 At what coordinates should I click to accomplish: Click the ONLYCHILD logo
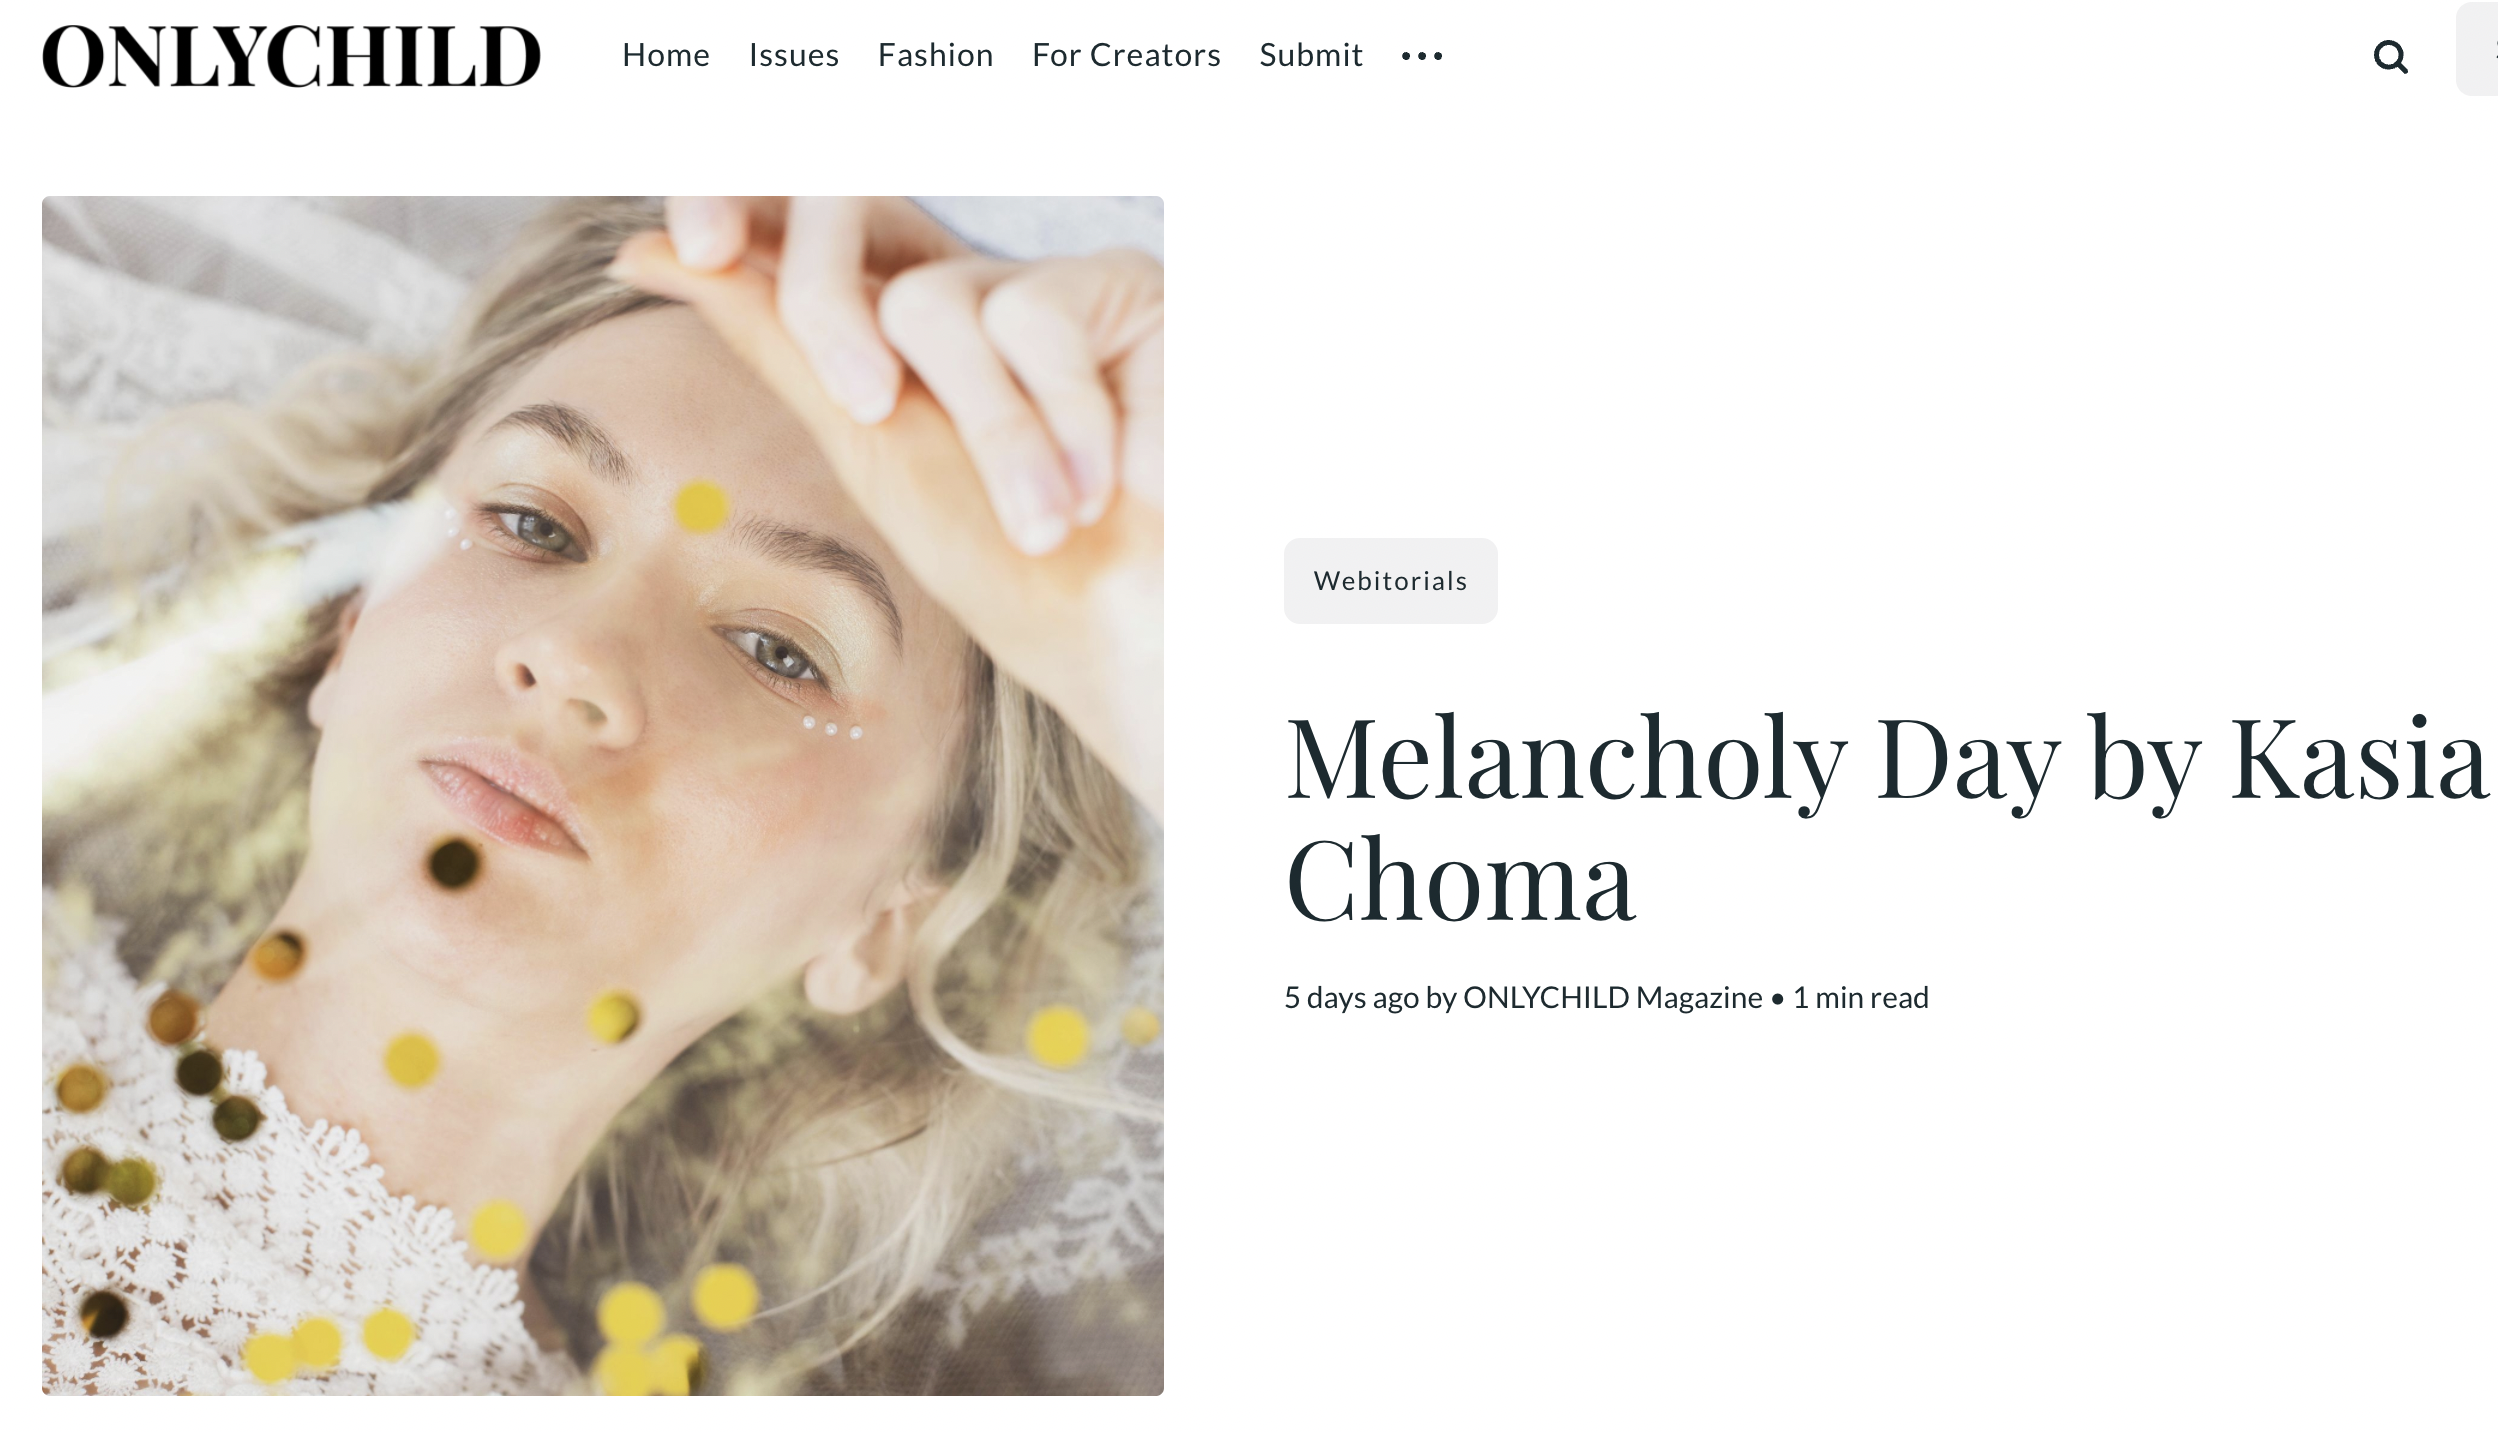291,56
